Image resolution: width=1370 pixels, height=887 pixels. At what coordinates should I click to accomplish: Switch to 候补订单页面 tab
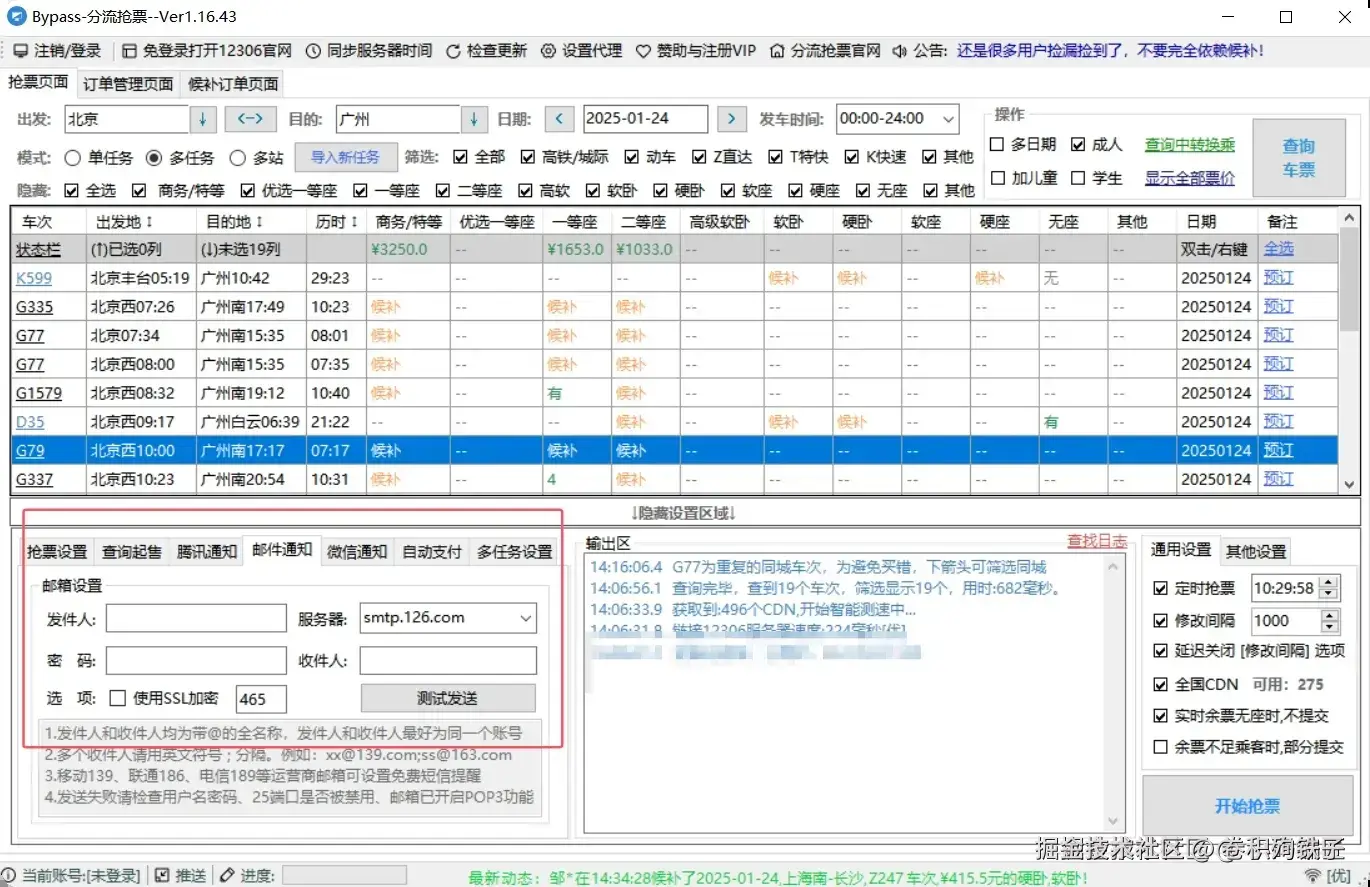232,84
